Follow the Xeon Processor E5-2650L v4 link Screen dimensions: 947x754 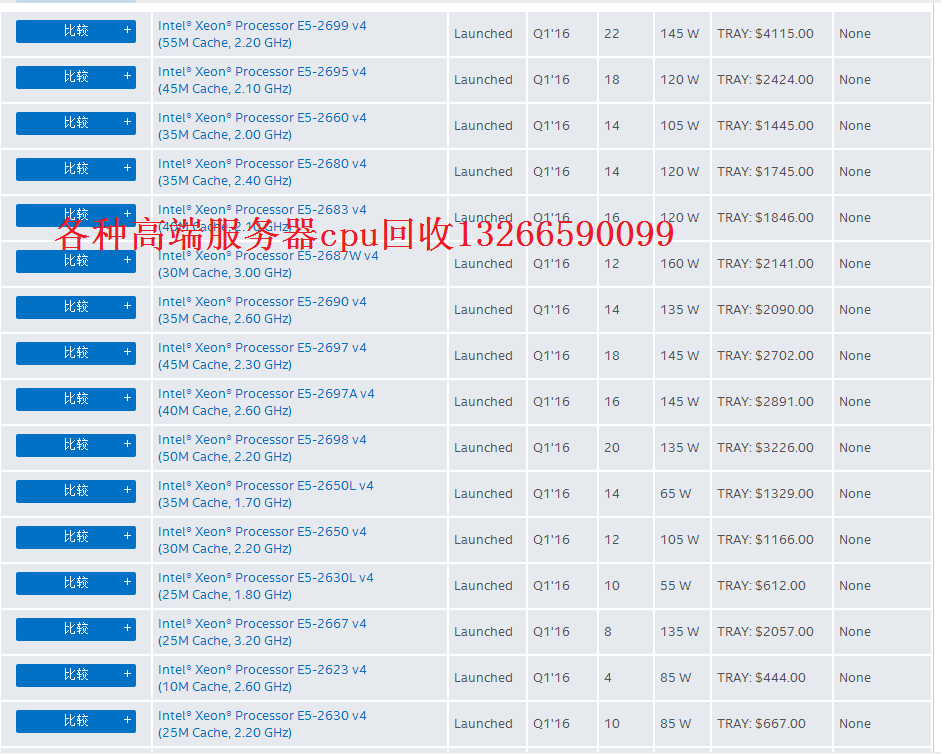266,494
